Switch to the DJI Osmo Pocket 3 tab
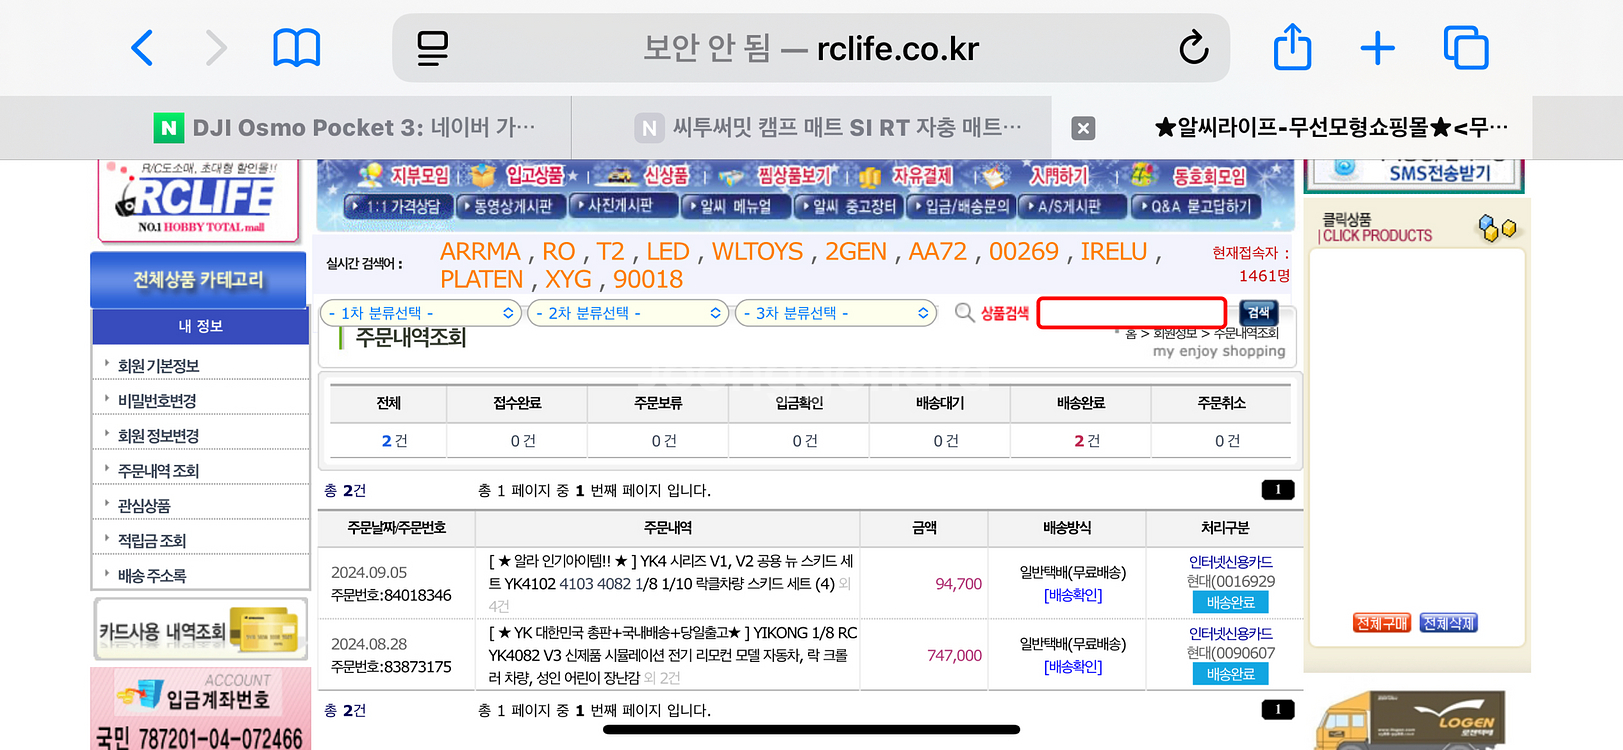Viewport: 1623px width, 750px height. click(x=345, y=128)
